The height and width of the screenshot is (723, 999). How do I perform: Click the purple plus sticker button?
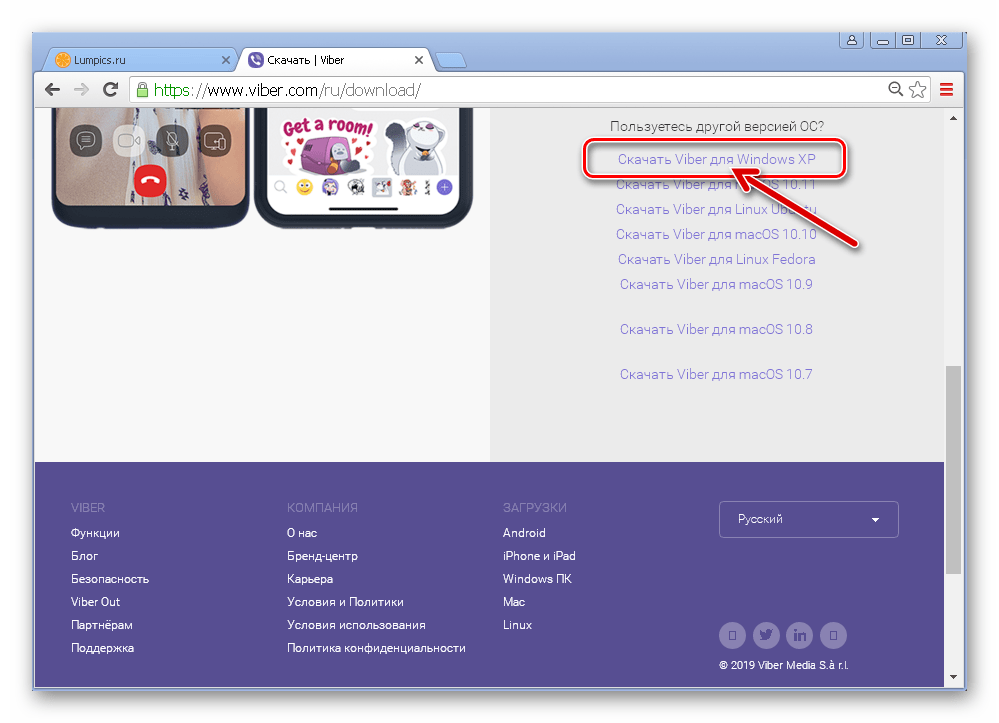[445, 187]
